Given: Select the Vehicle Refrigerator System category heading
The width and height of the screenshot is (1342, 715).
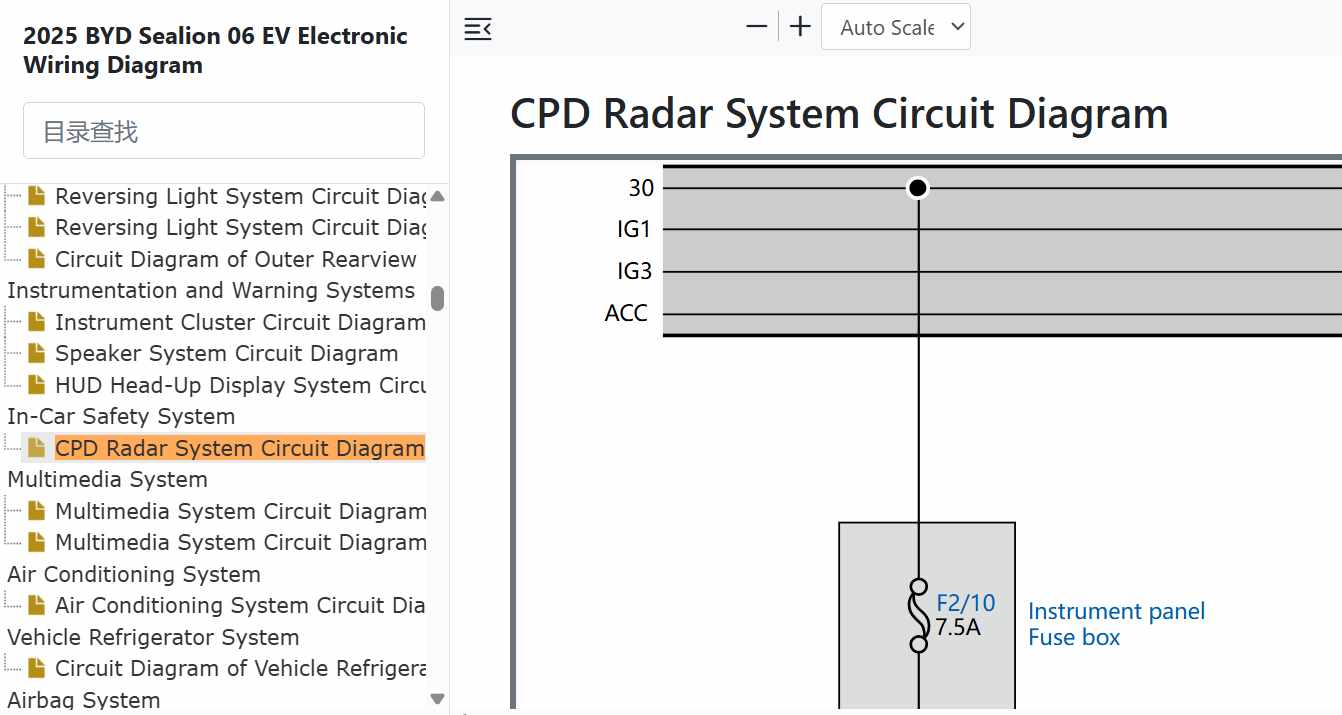Looking at the screenshot, I should 153,637.
